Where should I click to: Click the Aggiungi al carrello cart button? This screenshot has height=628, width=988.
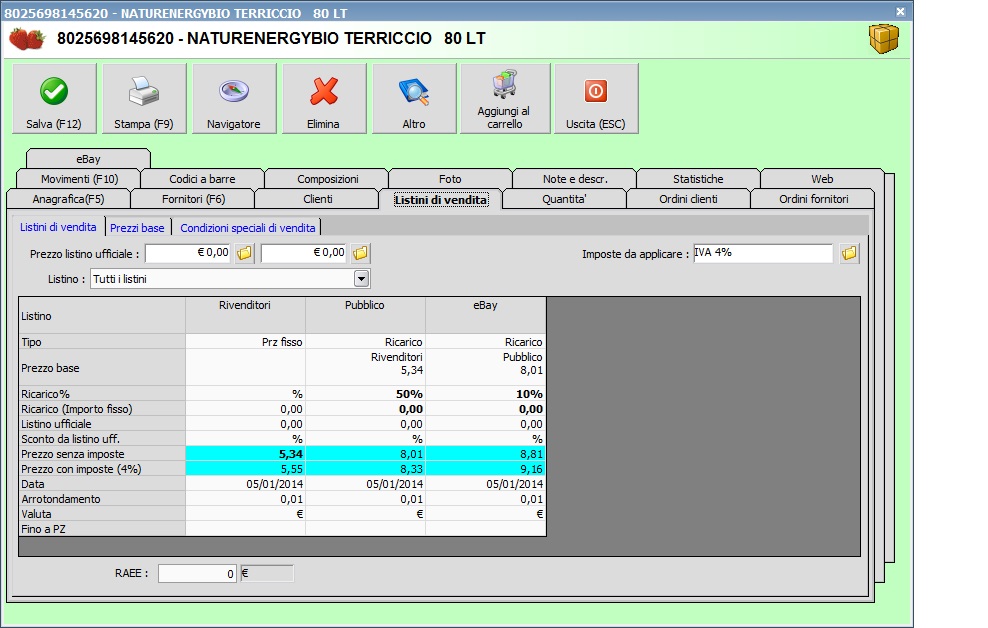(505, 98)
